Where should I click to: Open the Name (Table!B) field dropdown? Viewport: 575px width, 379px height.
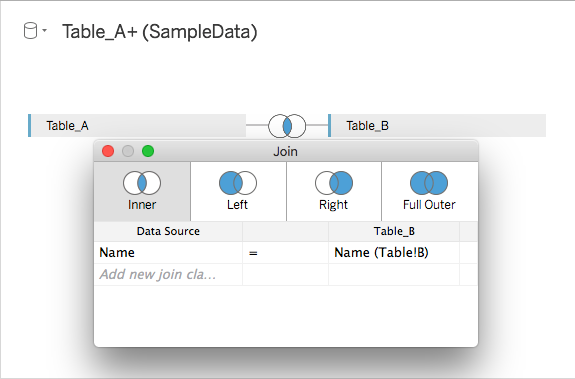tap(394, 253)
